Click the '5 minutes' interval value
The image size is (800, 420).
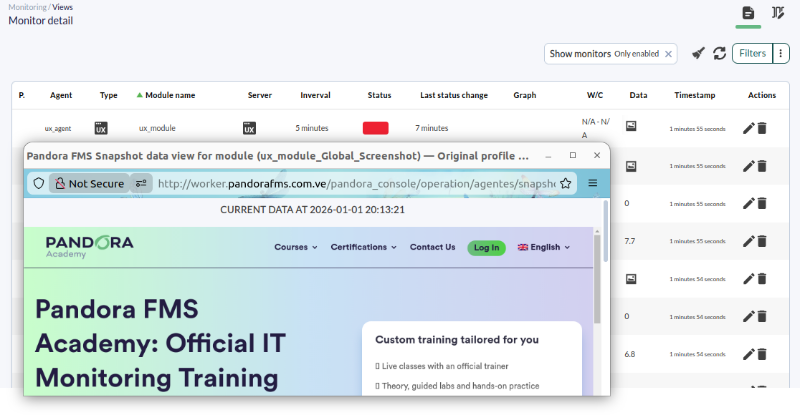click(x=312, y=128)
